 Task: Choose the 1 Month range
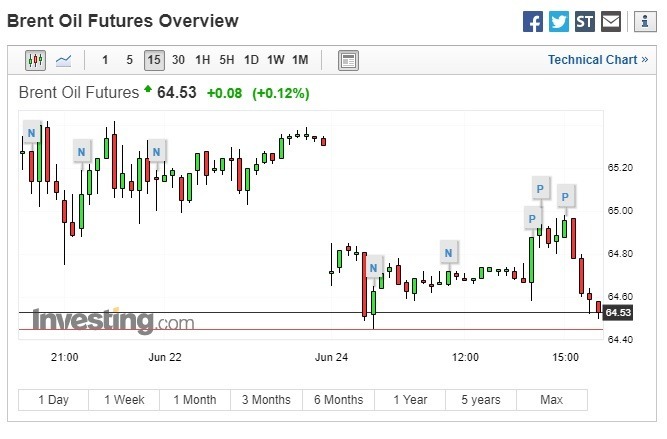pyautogui.click(x=195, y=400)
